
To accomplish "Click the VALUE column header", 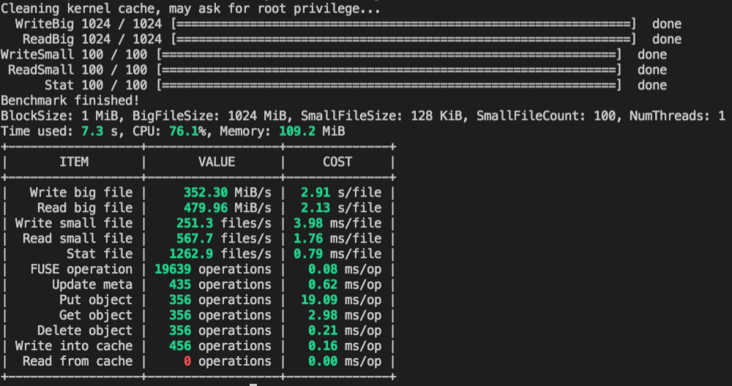I will 216,162.
